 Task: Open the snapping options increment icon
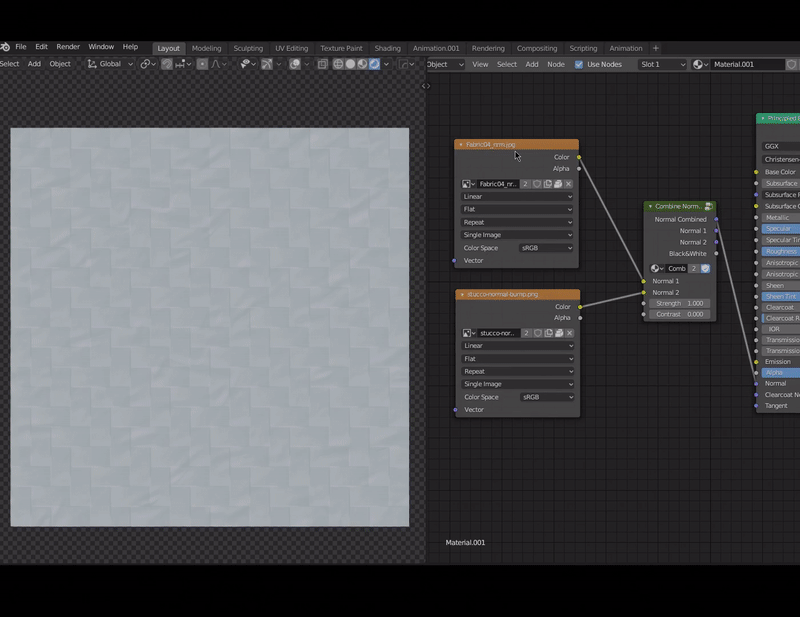pyautogui.click(x=183, y=64)
